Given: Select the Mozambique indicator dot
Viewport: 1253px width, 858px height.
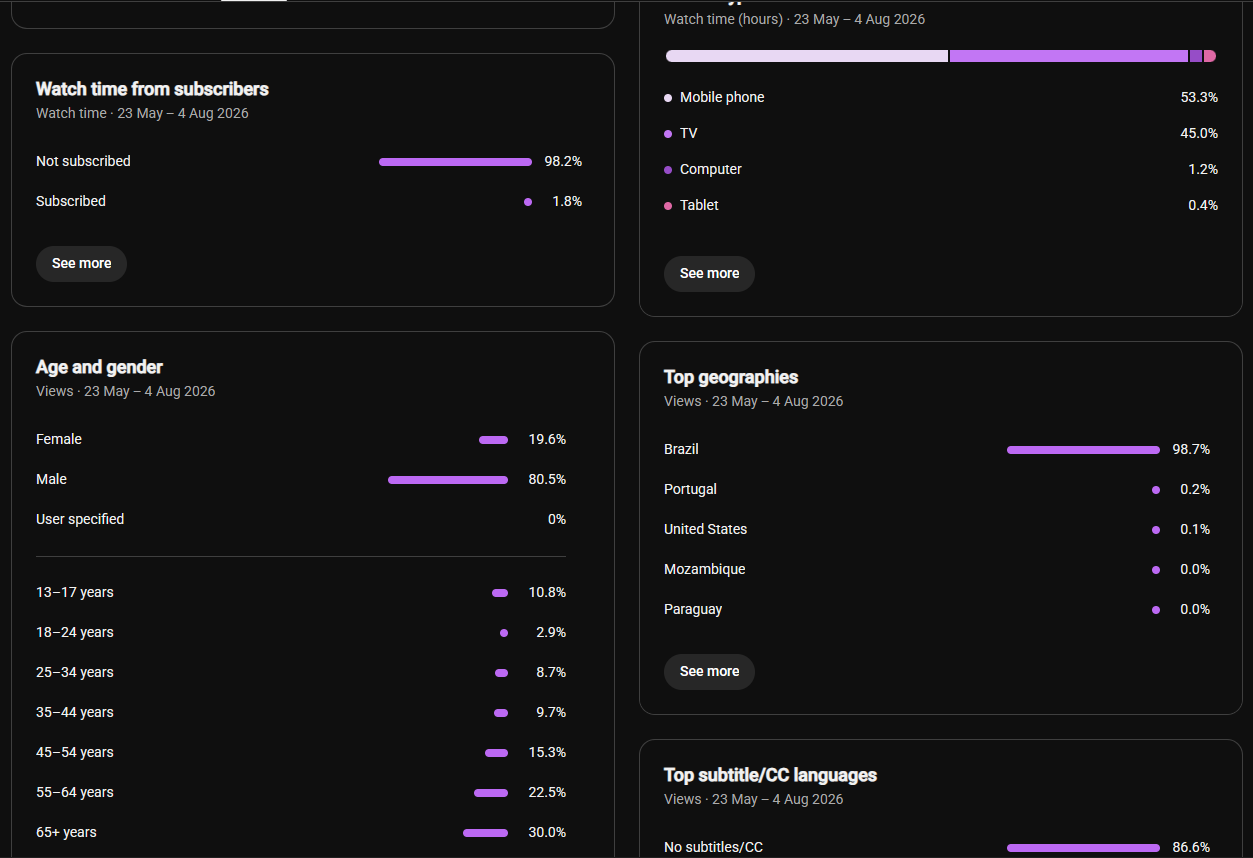Looking at the screenshot, I should 1156,570.
